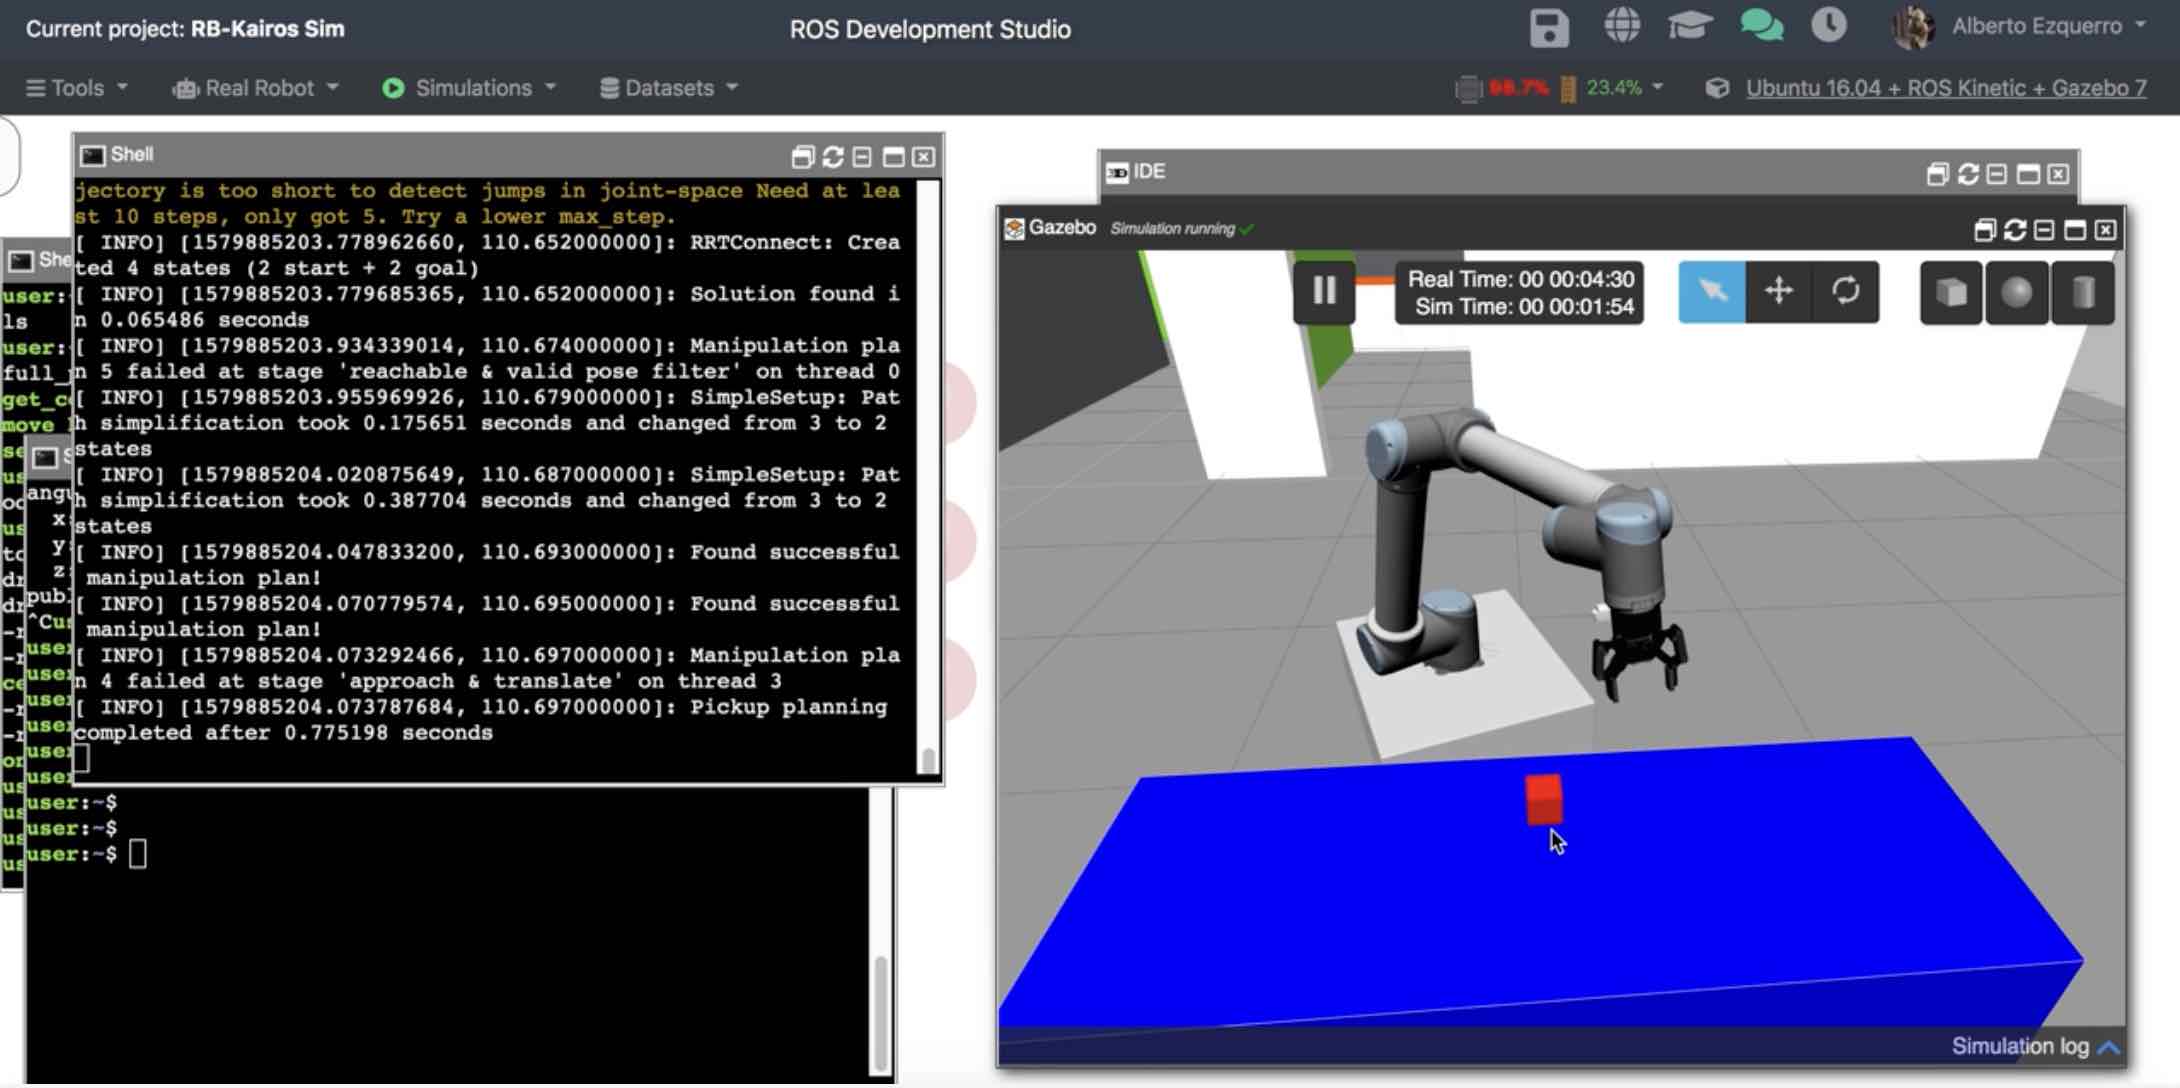Click the 'Current project: RB-Kairos Sim' label
2180x1088 pixels.
click(185, 28)
